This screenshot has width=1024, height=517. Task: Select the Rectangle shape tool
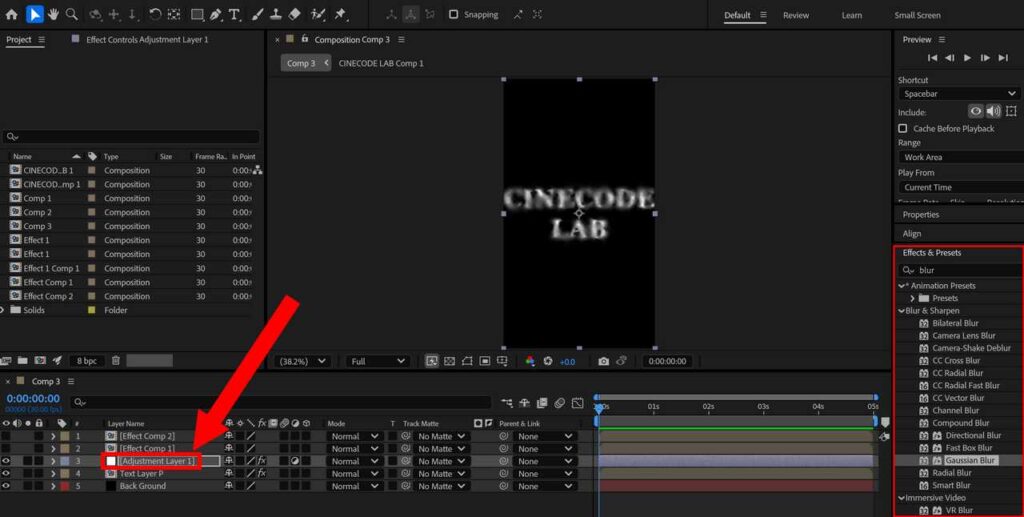[197, 14]
